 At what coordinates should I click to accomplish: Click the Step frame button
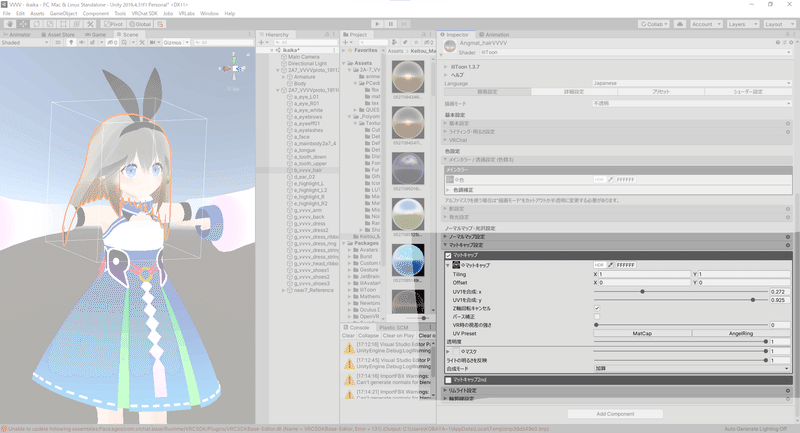404,24
